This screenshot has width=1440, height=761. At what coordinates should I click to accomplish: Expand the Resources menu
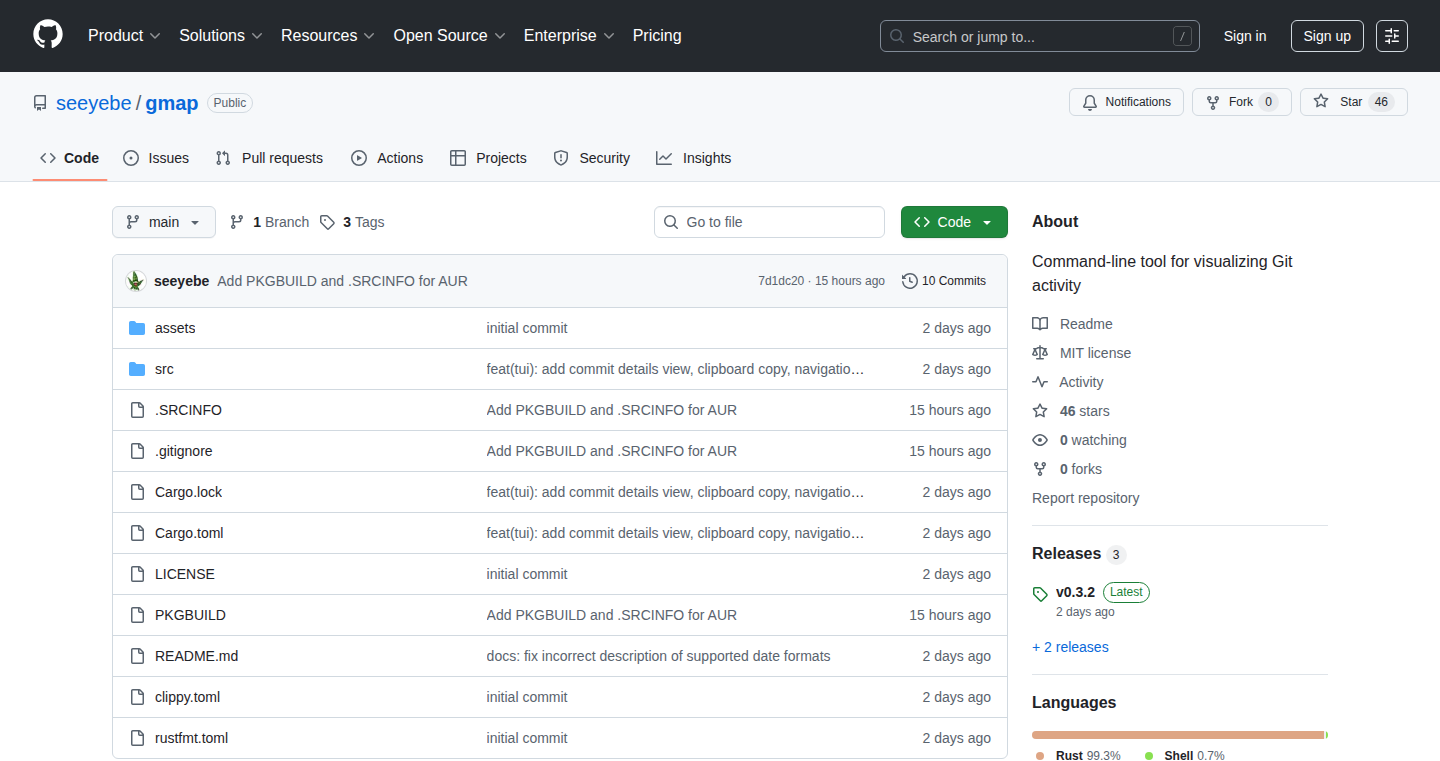coord(328,35)
